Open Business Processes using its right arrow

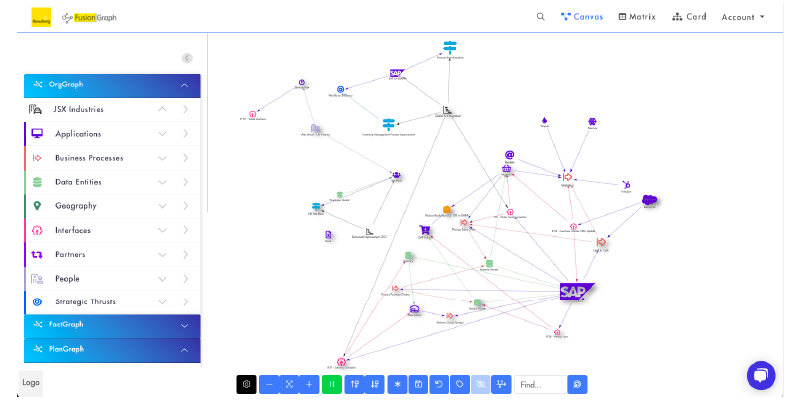[185, 158]
